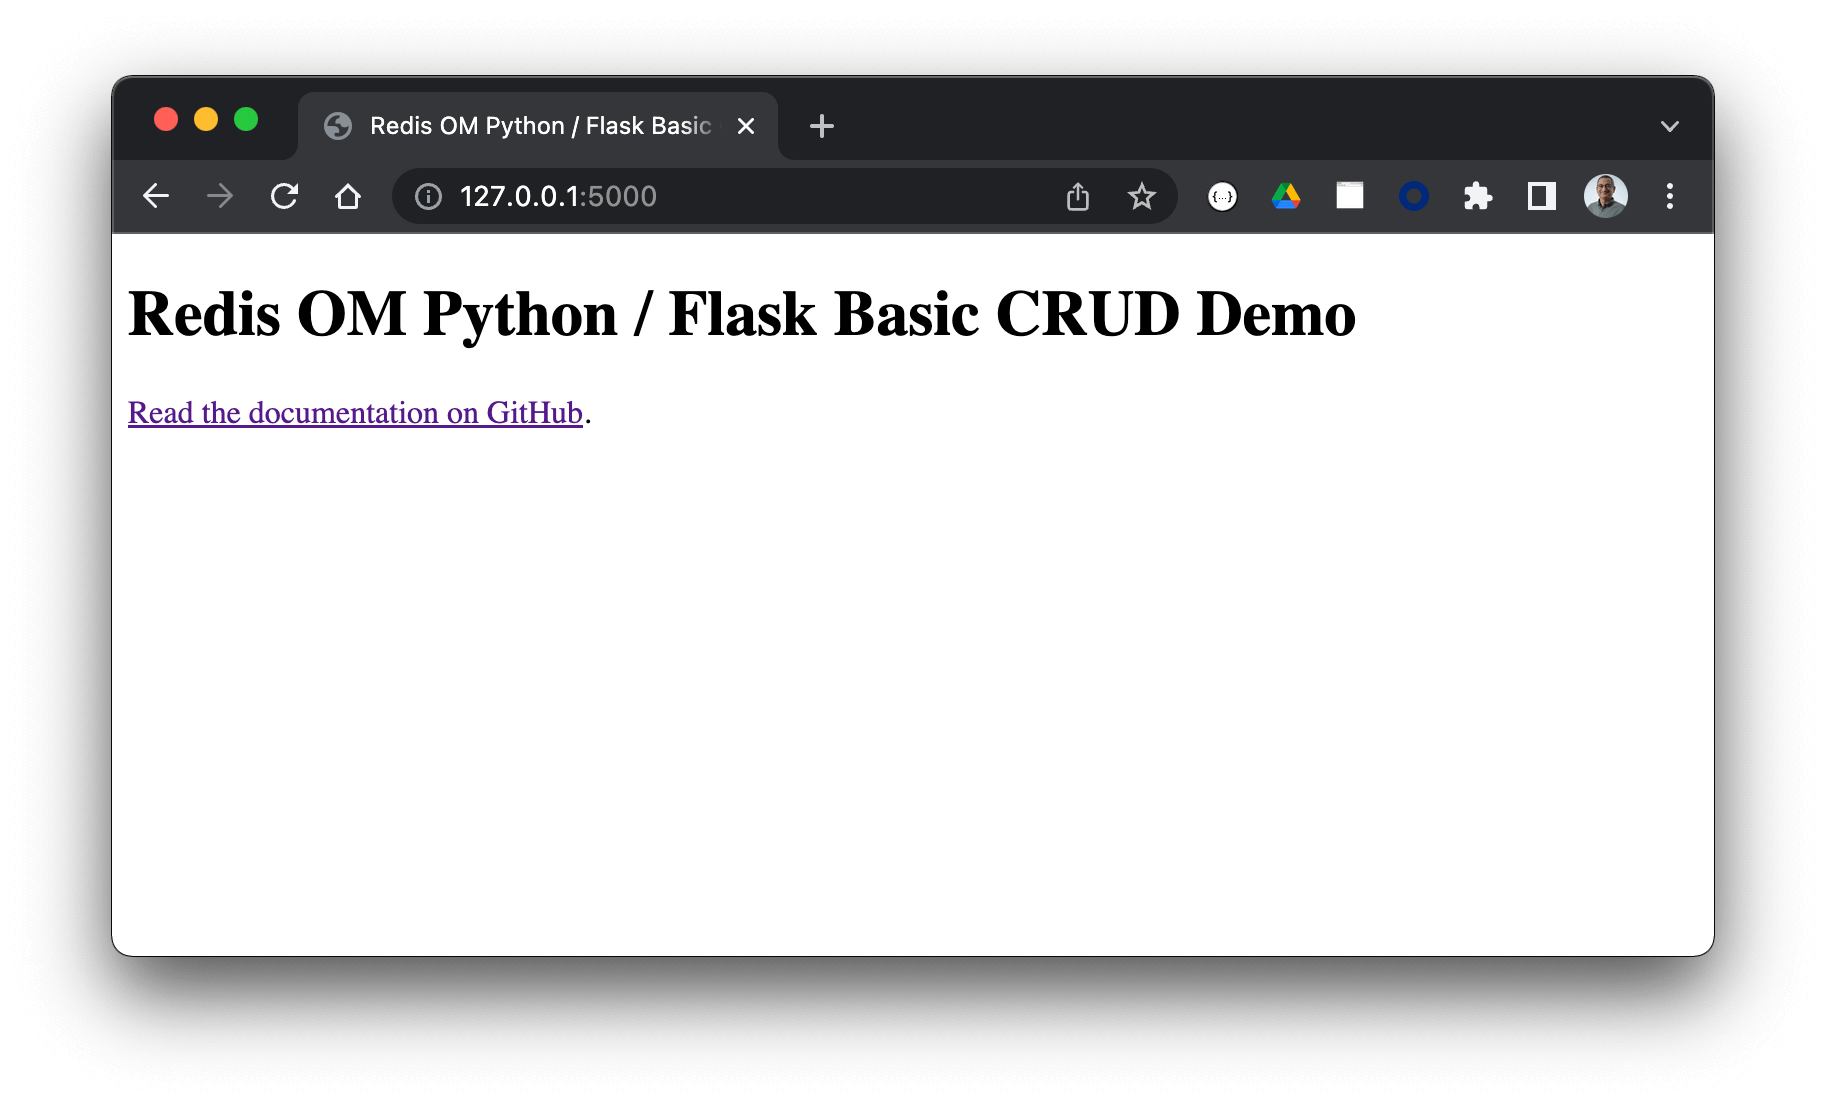The height and width of the screenshot is (1104, 1826).
Task: Click the browser profile avatar
Action: coord(1605,196)
